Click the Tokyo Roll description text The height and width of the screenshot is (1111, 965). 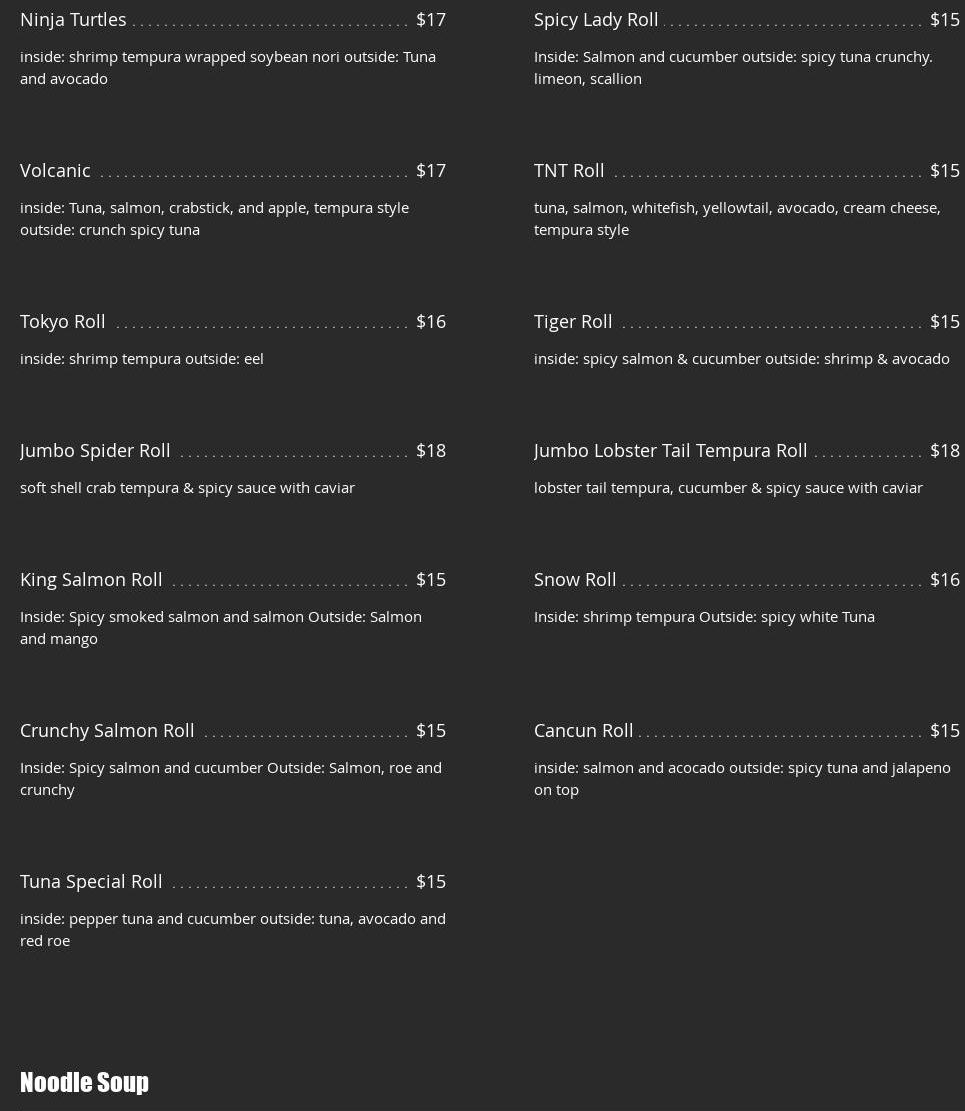click(142, 359)
